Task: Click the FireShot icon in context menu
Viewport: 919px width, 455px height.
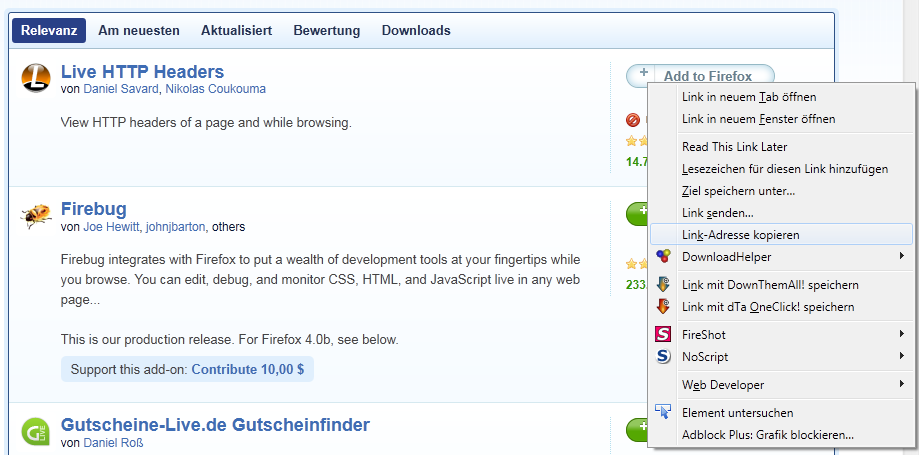Action: [662, 334]
